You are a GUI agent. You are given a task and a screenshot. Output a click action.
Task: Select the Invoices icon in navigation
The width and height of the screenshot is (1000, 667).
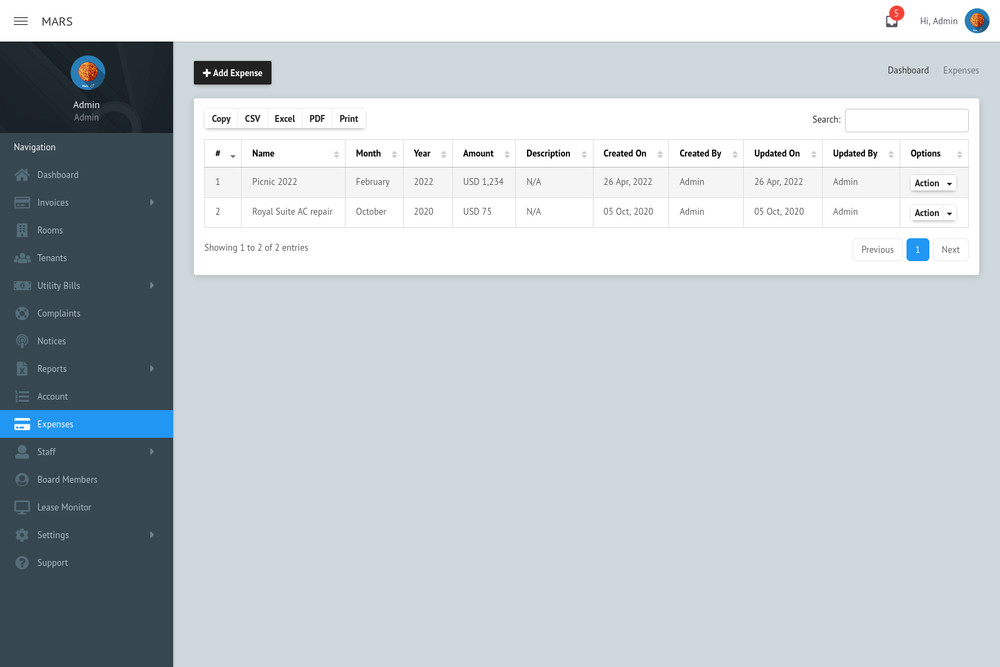20,202
